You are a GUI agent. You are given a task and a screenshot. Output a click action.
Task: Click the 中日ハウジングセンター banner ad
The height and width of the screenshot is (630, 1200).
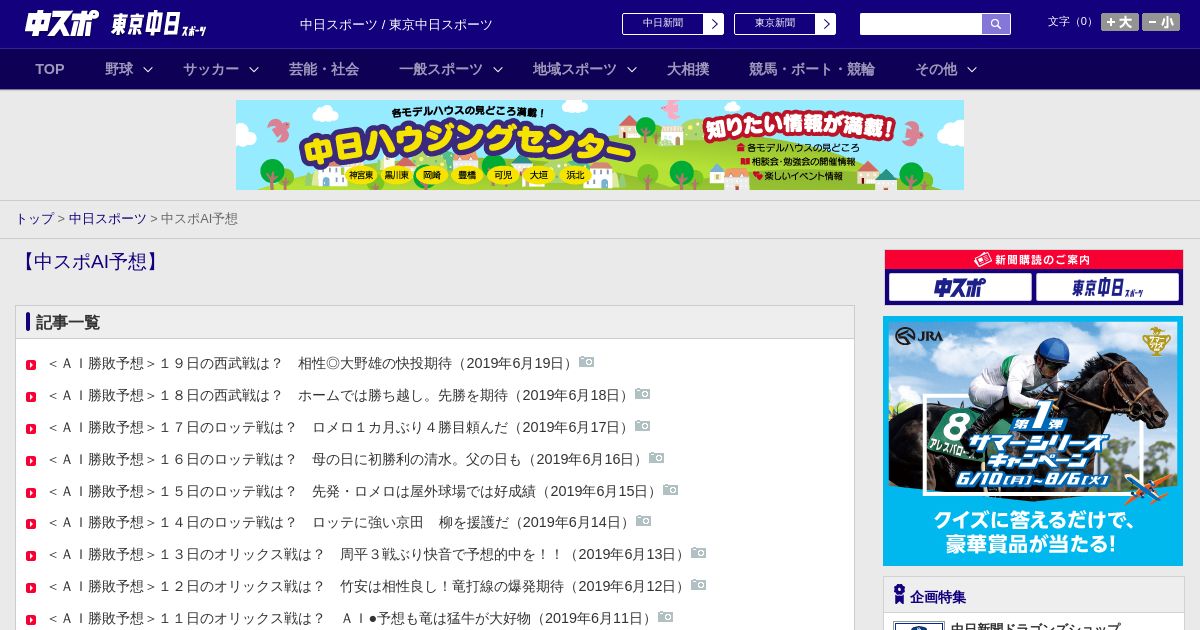[600, 145]
